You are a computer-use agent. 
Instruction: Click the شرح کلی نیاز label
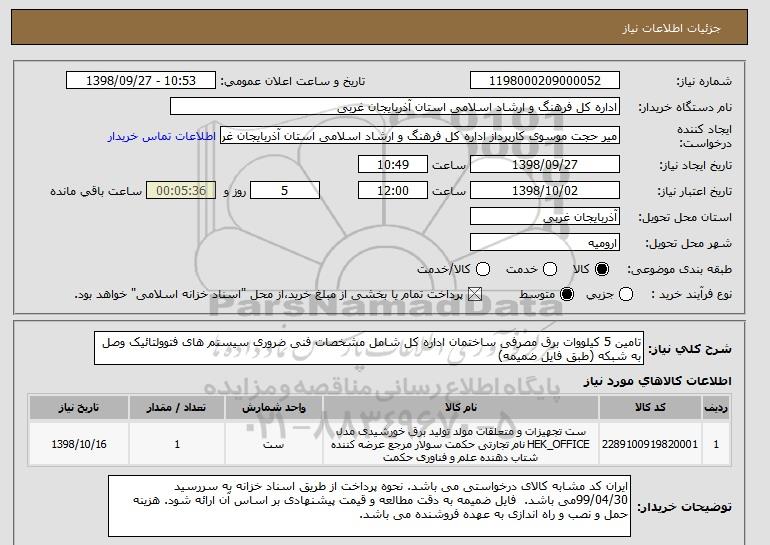click(690, 349)
